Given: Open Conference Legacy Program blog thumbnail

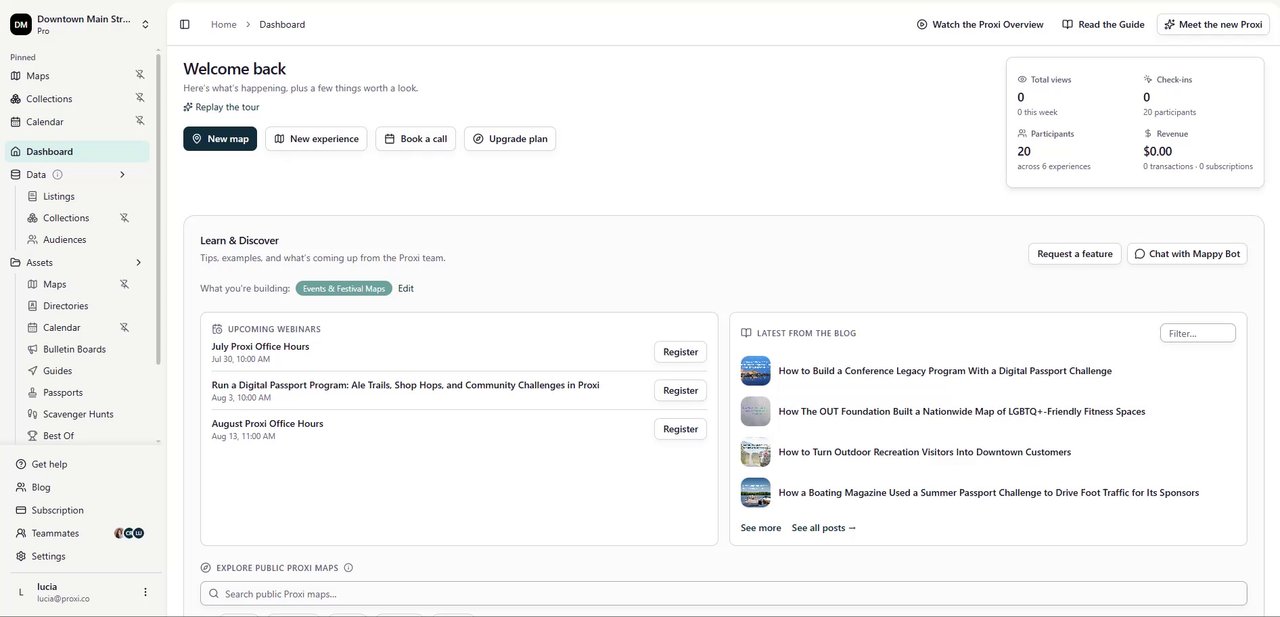Looking at the screenshot, I should tap(756, 371).
